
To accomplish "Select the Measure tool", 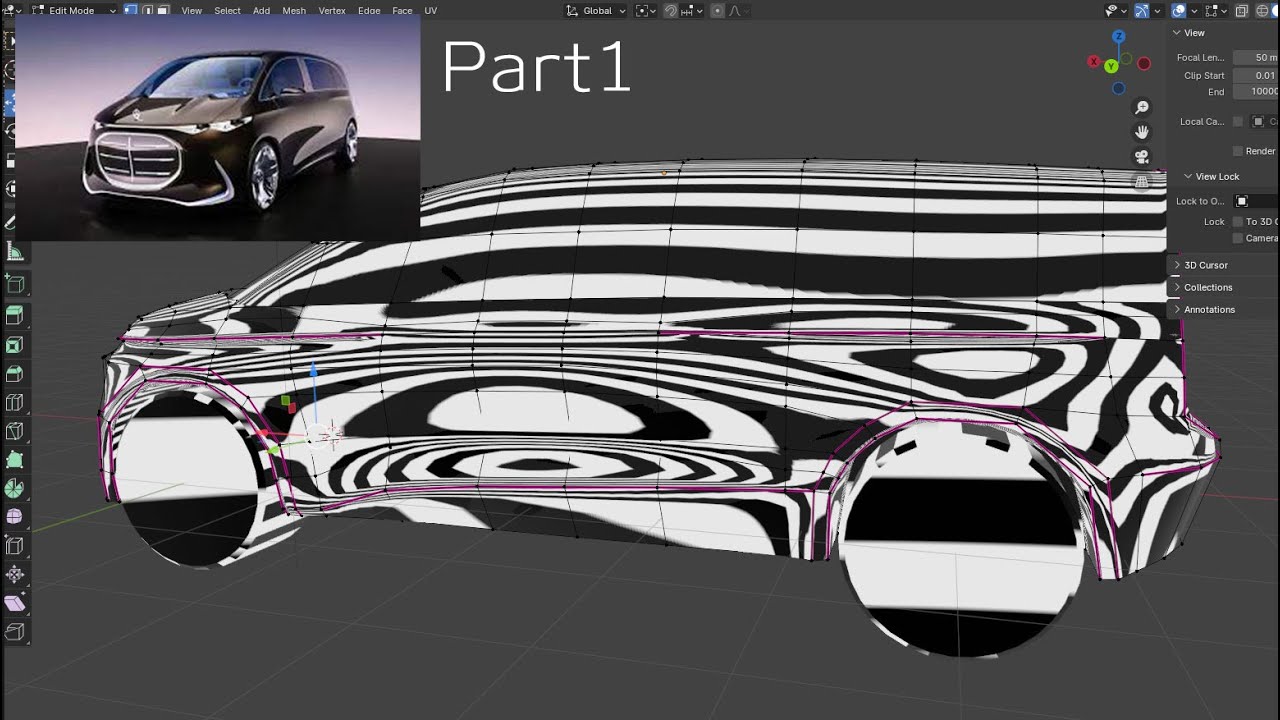I will (x=15, y=252).
